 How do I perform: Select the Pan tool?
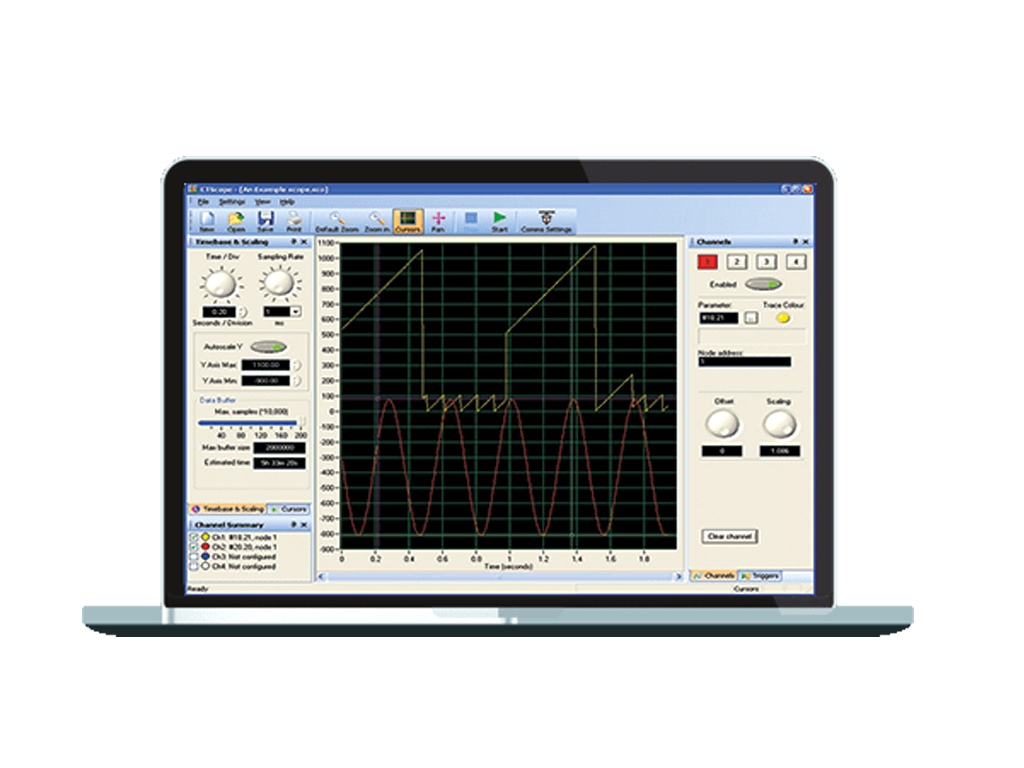tap(438, 220)
